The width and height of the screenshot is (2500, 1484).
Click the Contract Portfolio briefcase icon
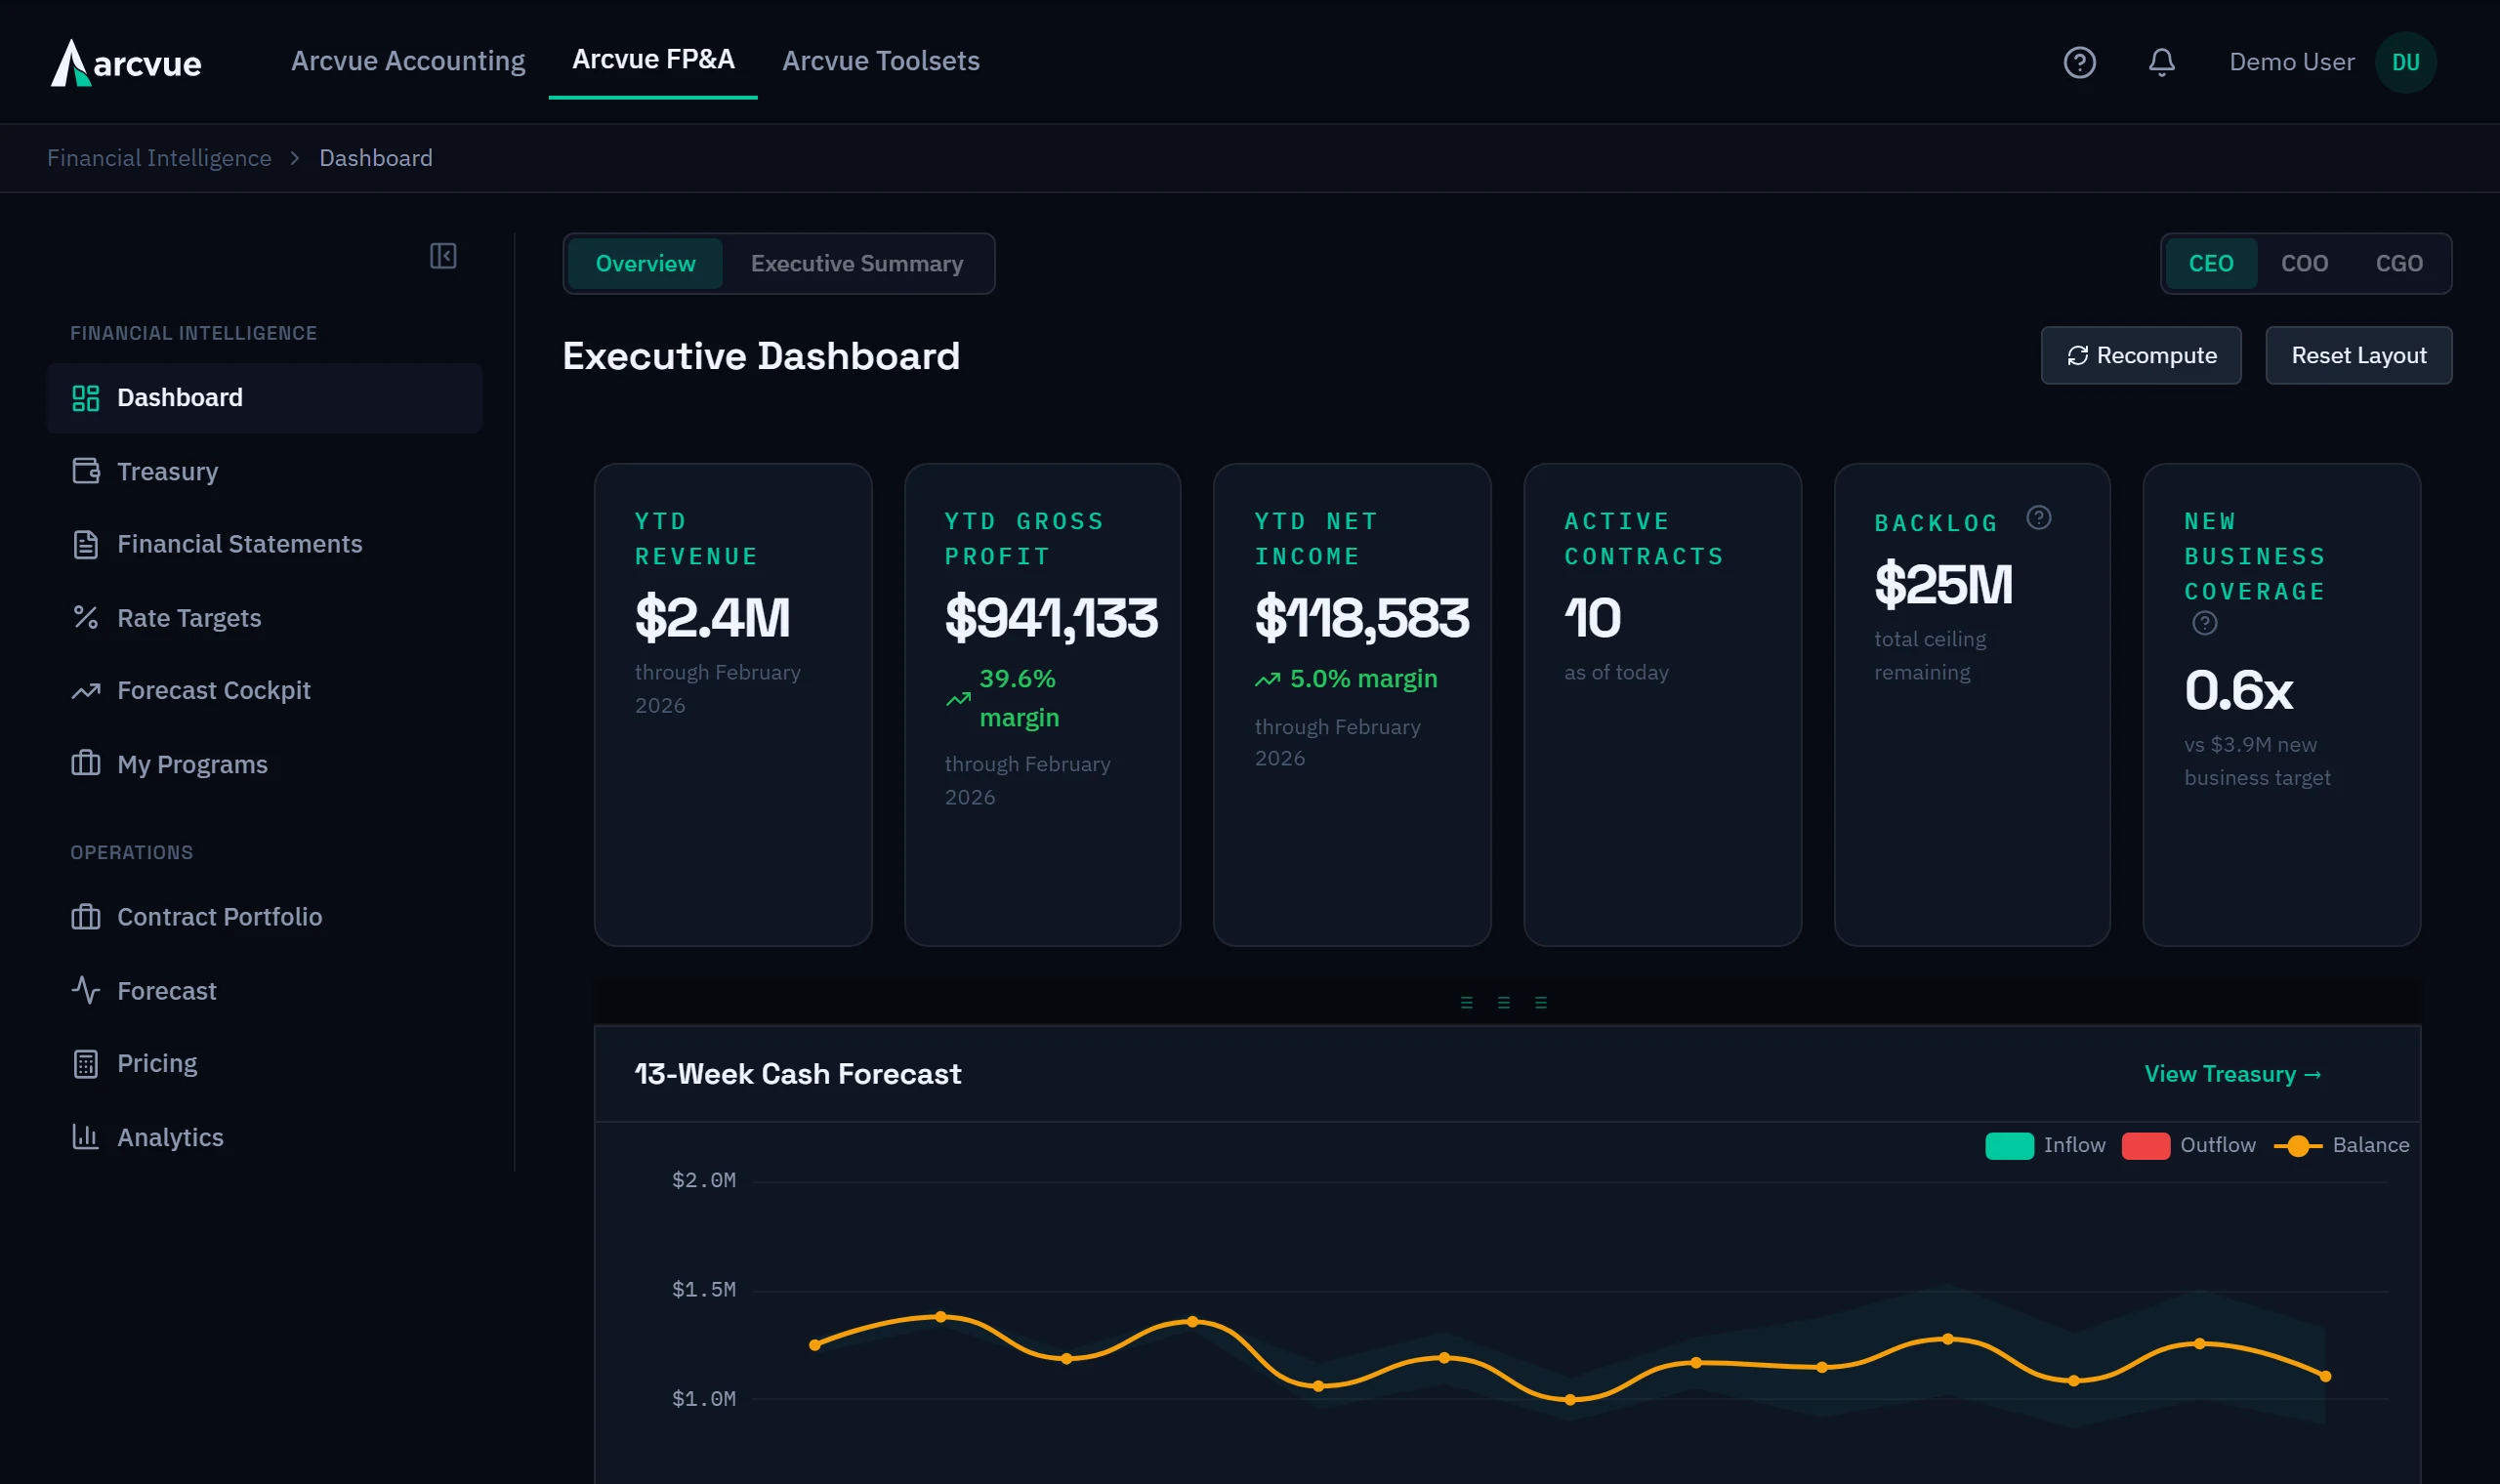86,917
